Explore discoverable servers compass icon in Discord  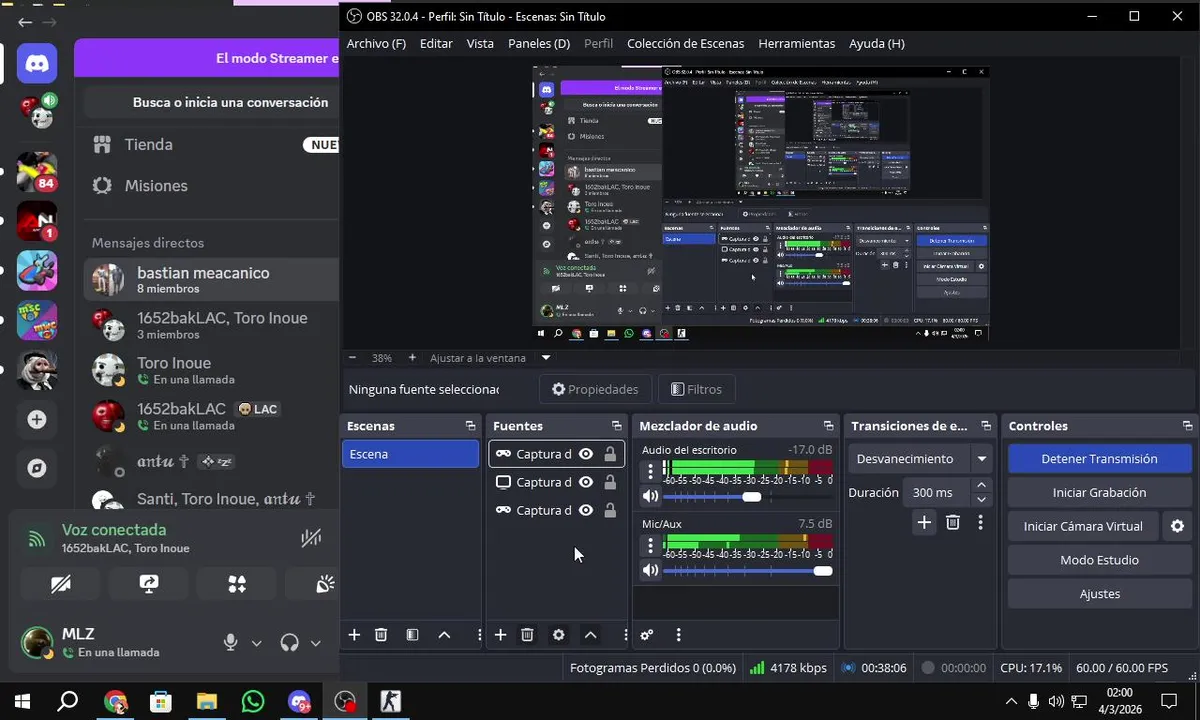[37, 468]
